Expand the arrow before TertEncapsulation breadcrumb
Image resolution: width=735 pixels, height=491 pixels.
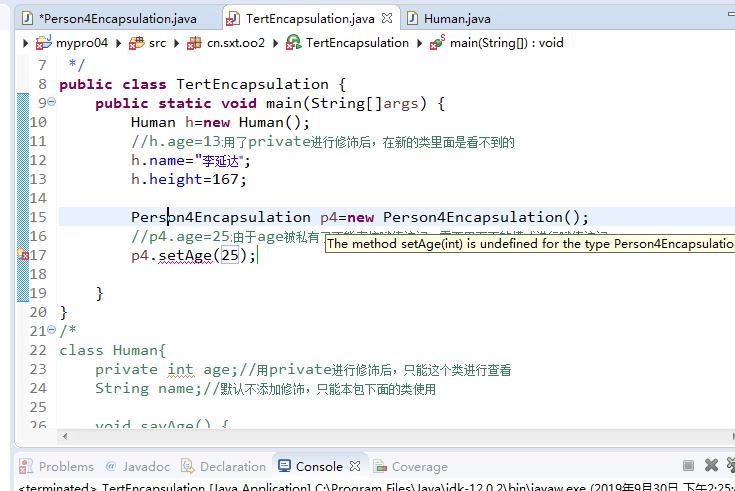[276, 44]
